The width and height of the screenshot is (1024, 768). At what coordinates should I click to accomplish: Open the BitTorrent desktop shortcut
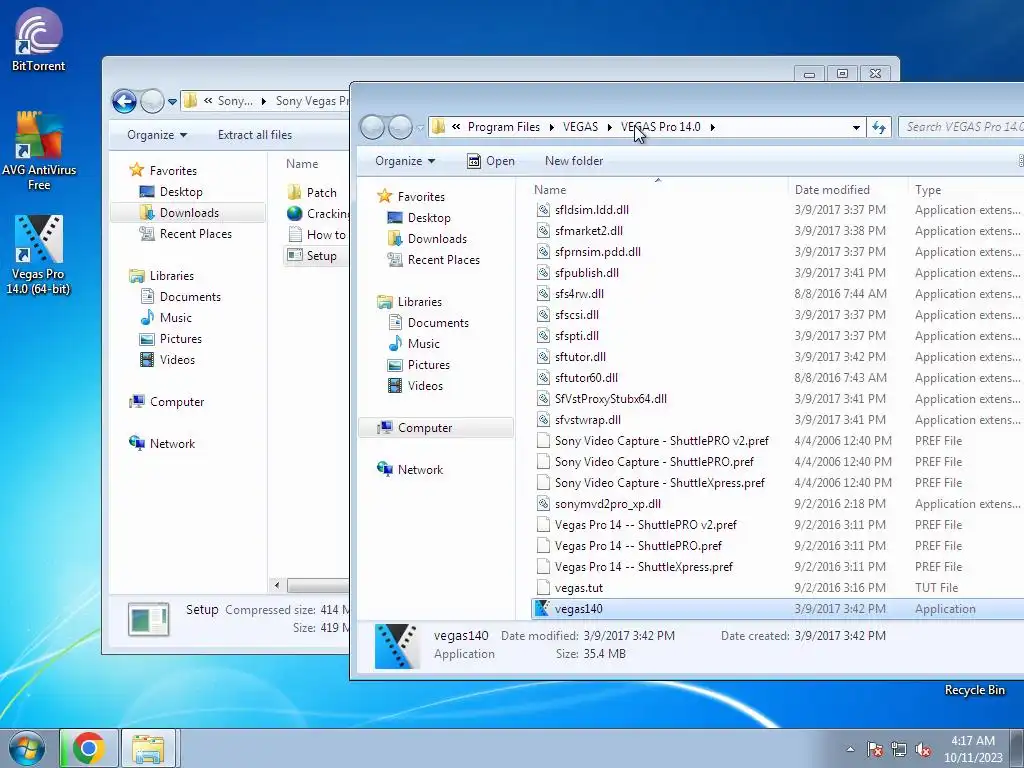(x=38, y=39)
